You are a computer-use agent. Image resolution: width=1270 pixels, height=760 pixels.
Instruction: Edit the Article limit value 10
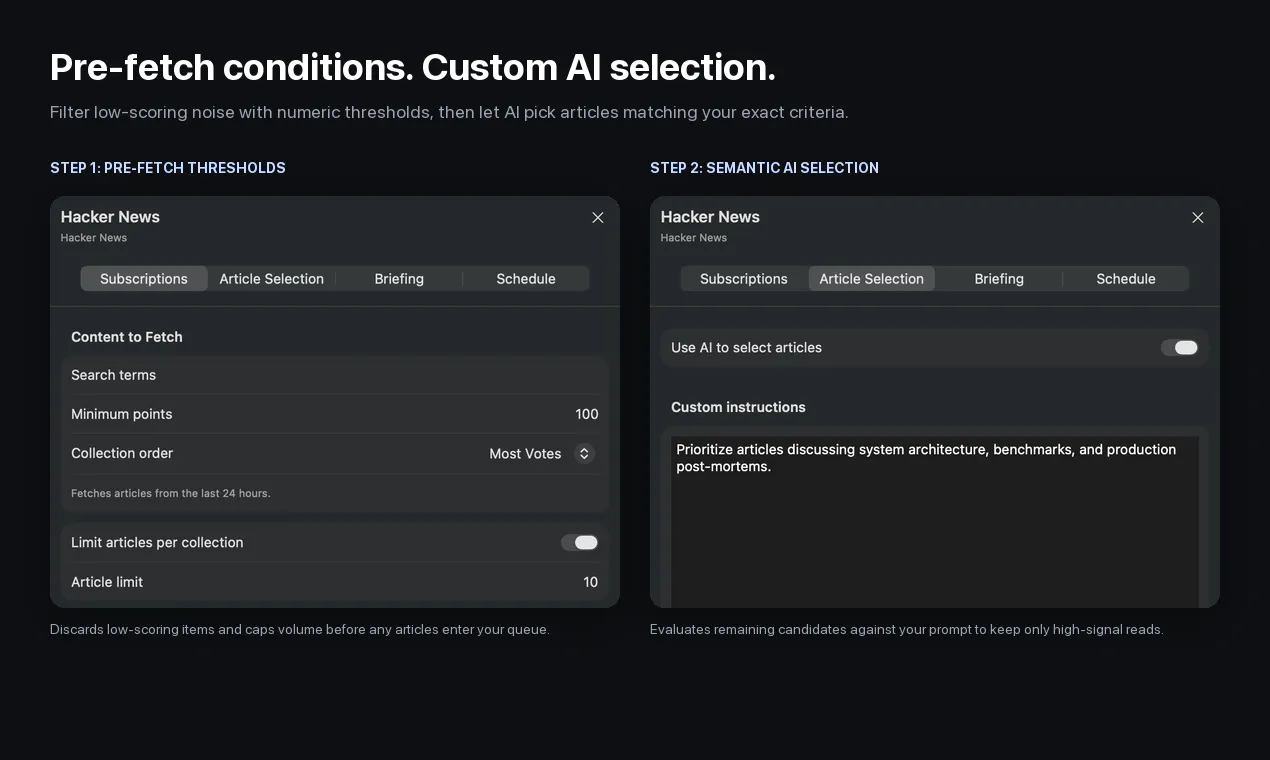pos(591,582)
